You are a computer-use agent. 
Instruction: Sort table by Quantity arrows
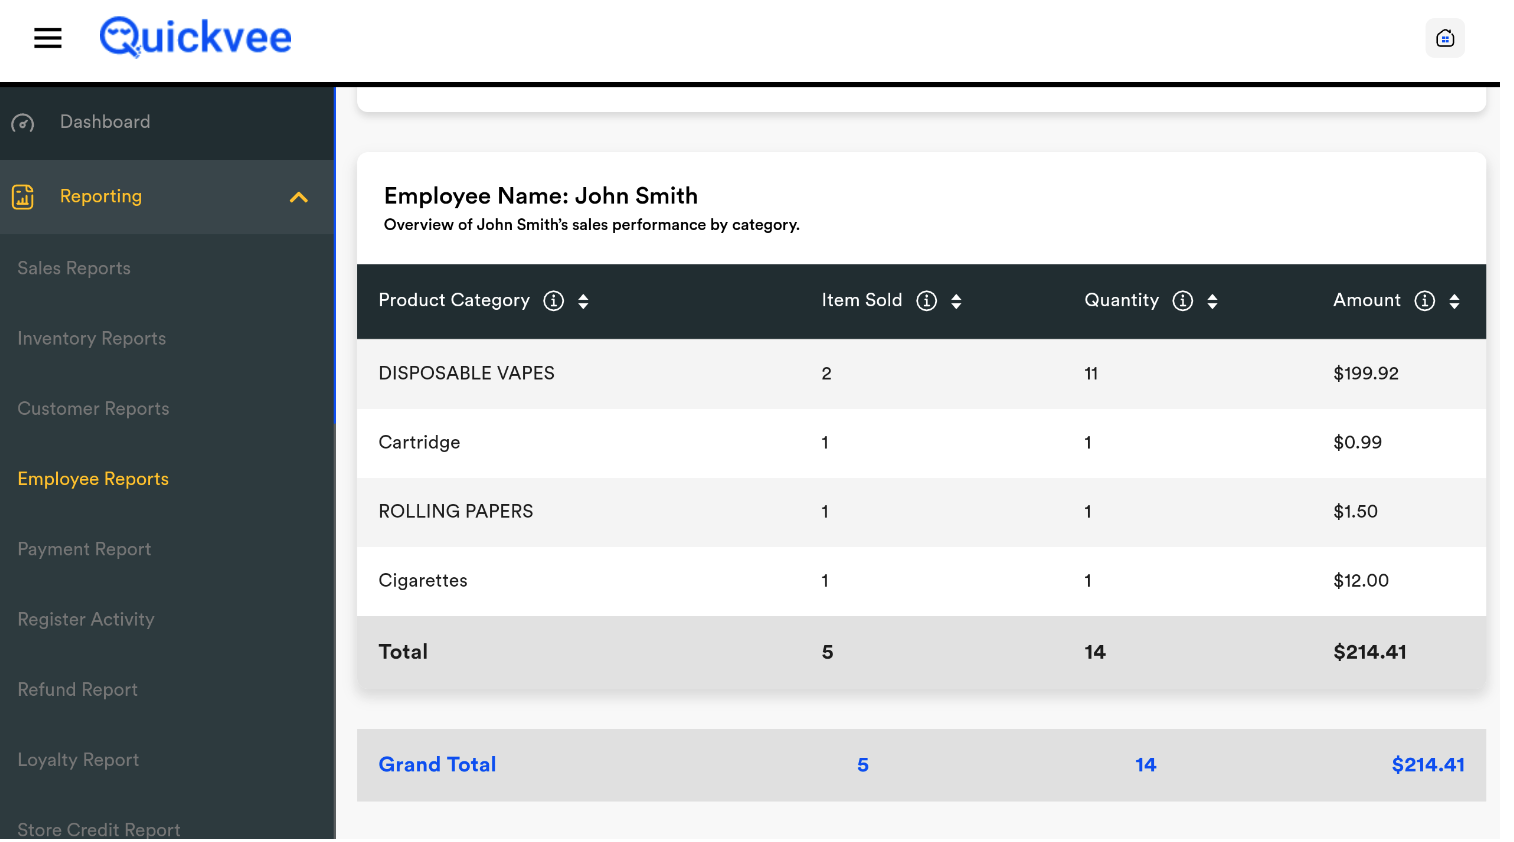[1212, 301]
